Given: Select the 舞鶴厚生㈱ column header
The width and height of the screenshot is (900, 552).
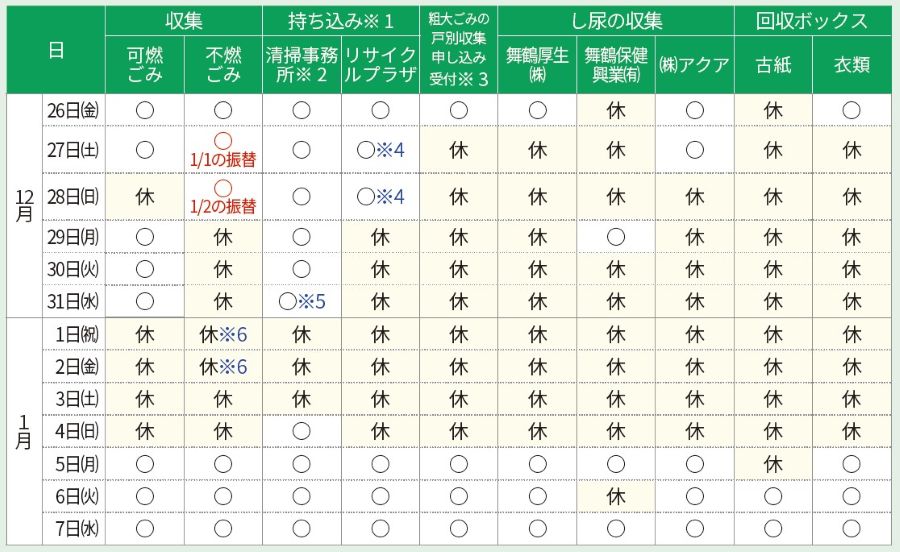Looking at the screenshot, I should click(537, 65).
